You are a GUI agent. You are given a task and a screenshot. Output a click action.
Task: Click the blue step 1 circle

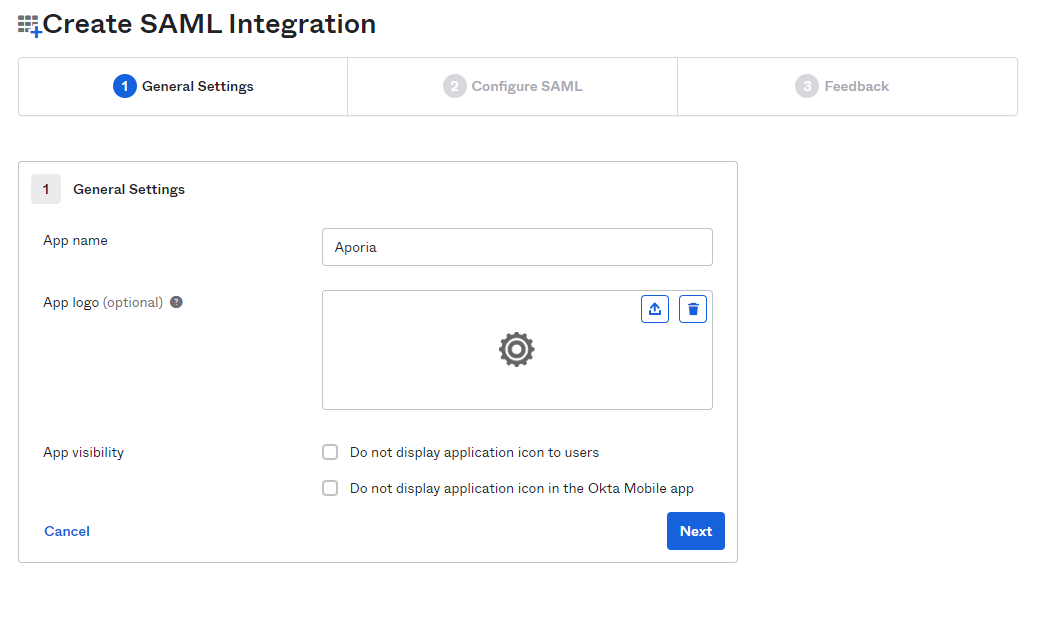click(x=125, y=86)
